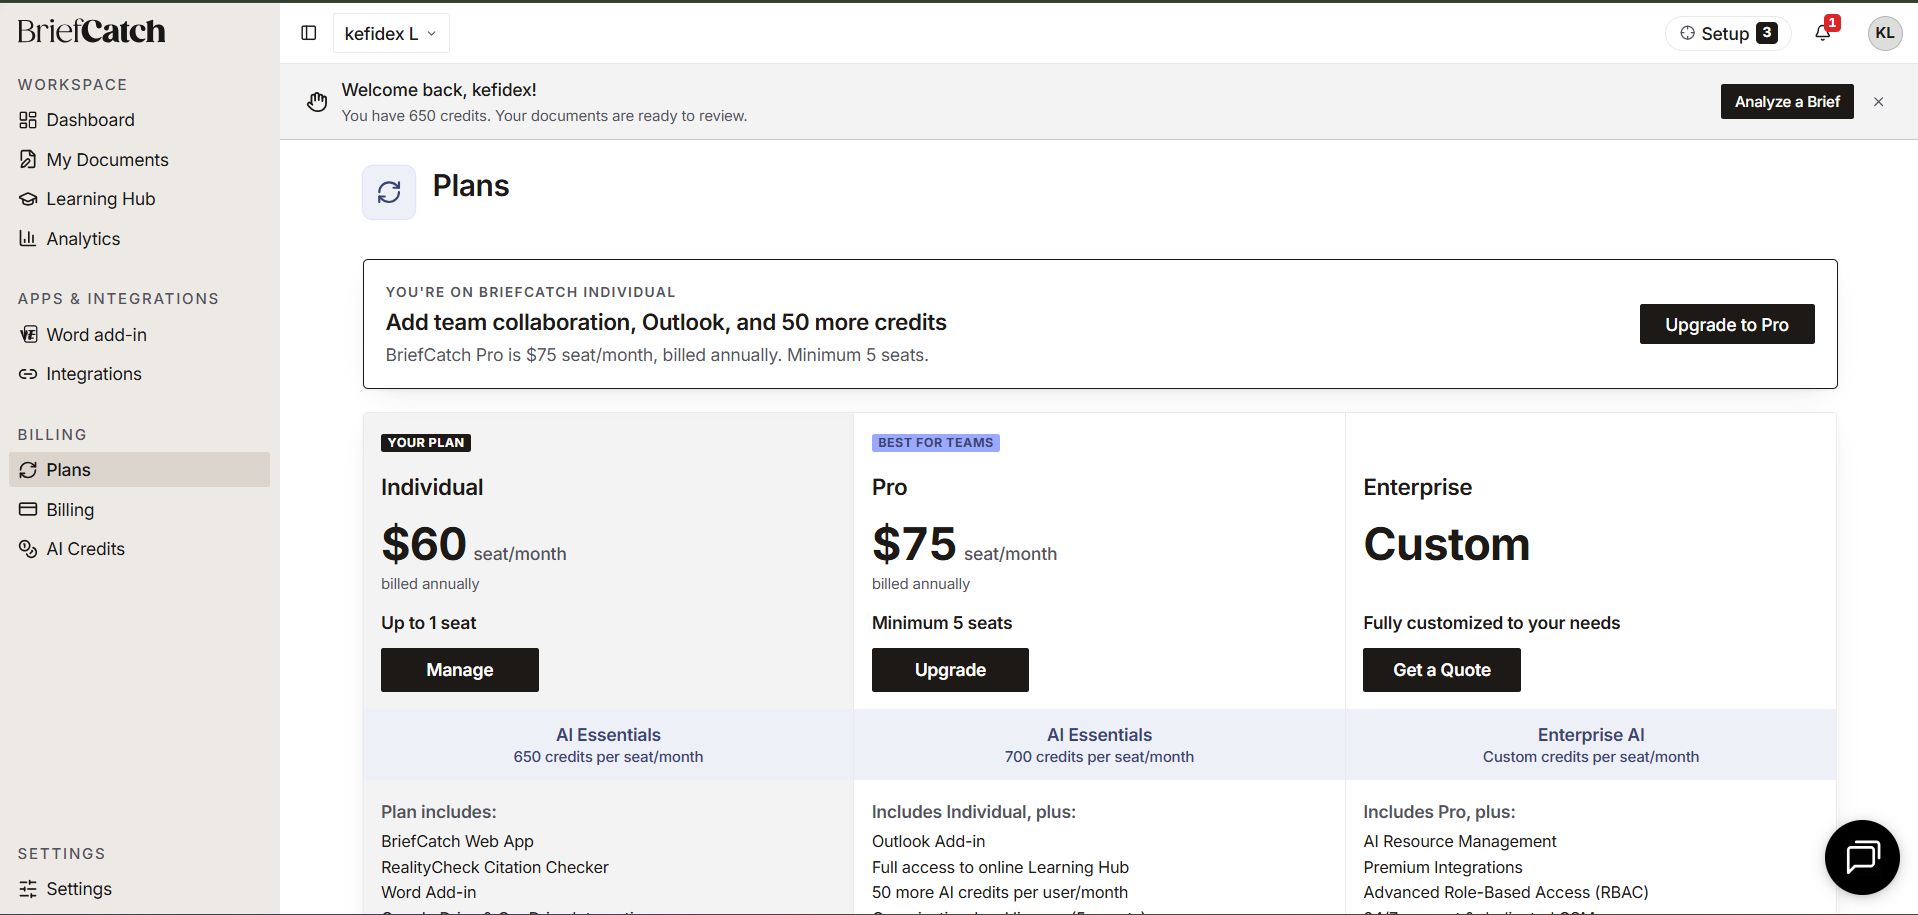Click the Integrations link icon
The image size is (1918, 915).
28,374
